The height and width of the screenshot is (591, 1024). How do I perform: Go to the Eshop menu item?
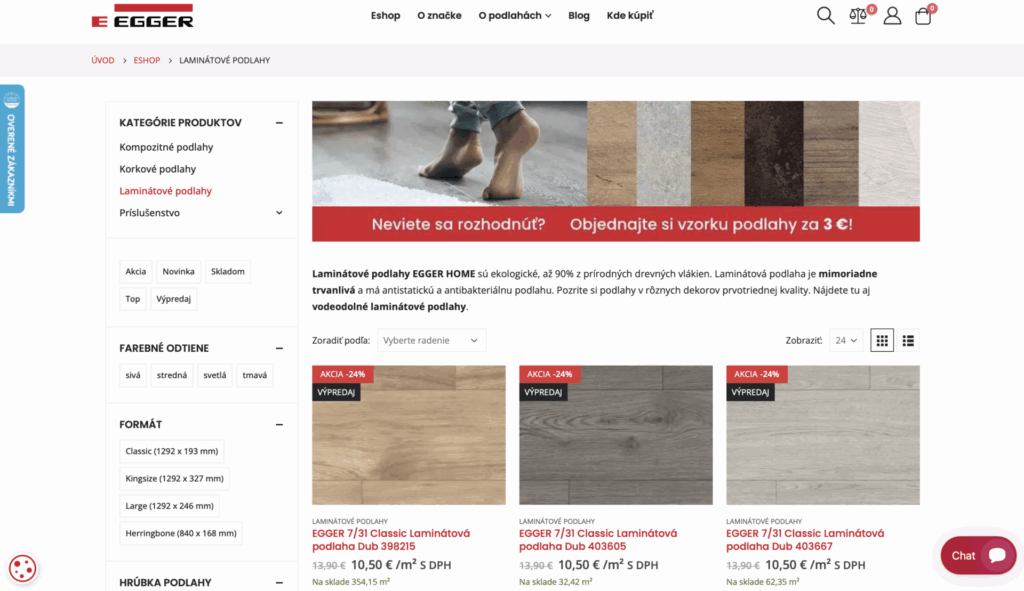coord(385,16)
